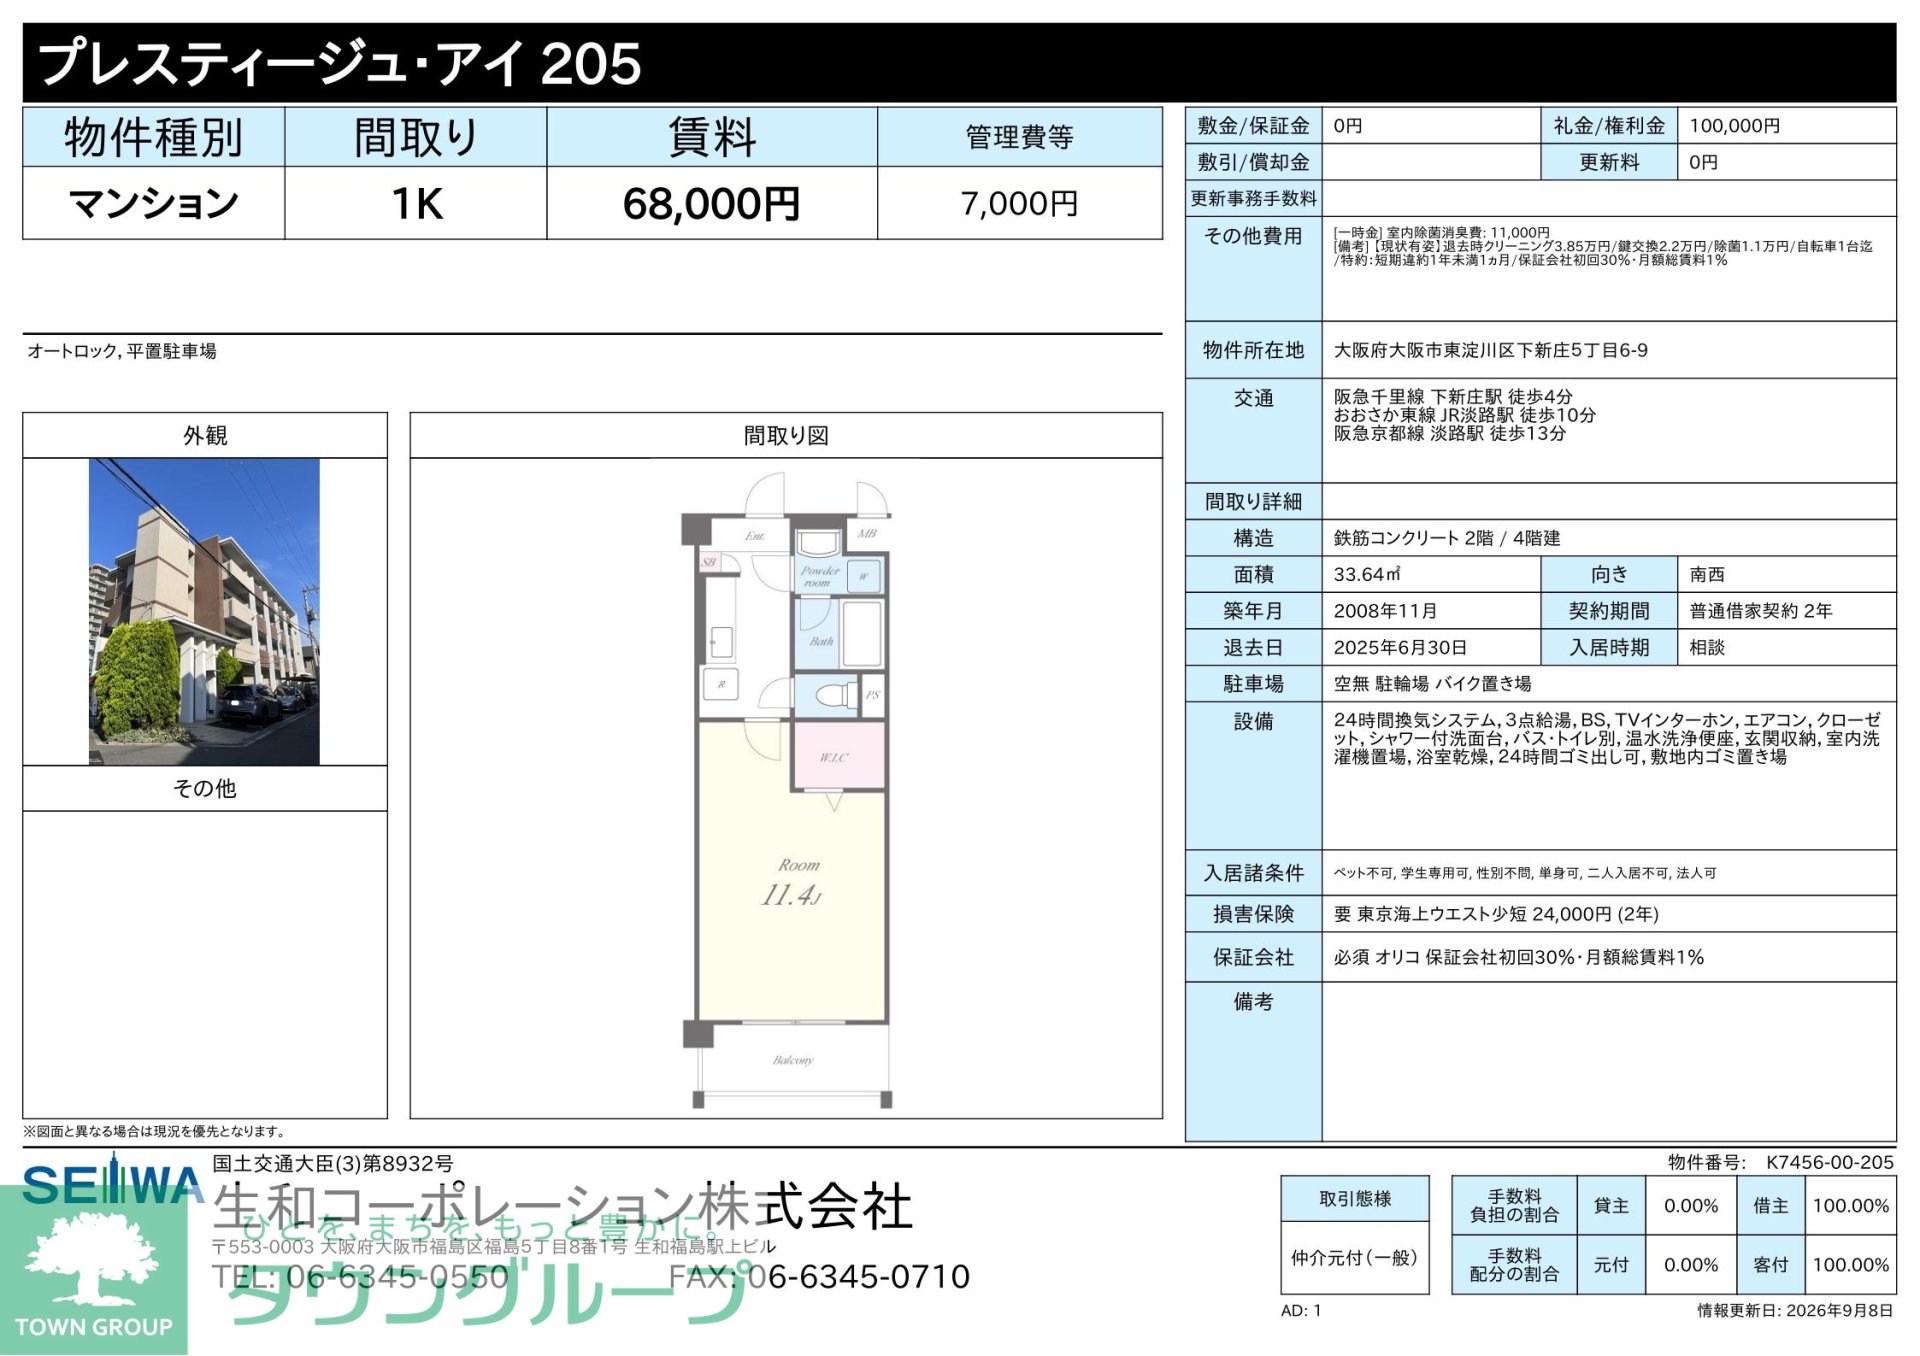Screen dimensions: 1920x1356
Task: Click the orientation value 南西
Action: coord(1707,574)
